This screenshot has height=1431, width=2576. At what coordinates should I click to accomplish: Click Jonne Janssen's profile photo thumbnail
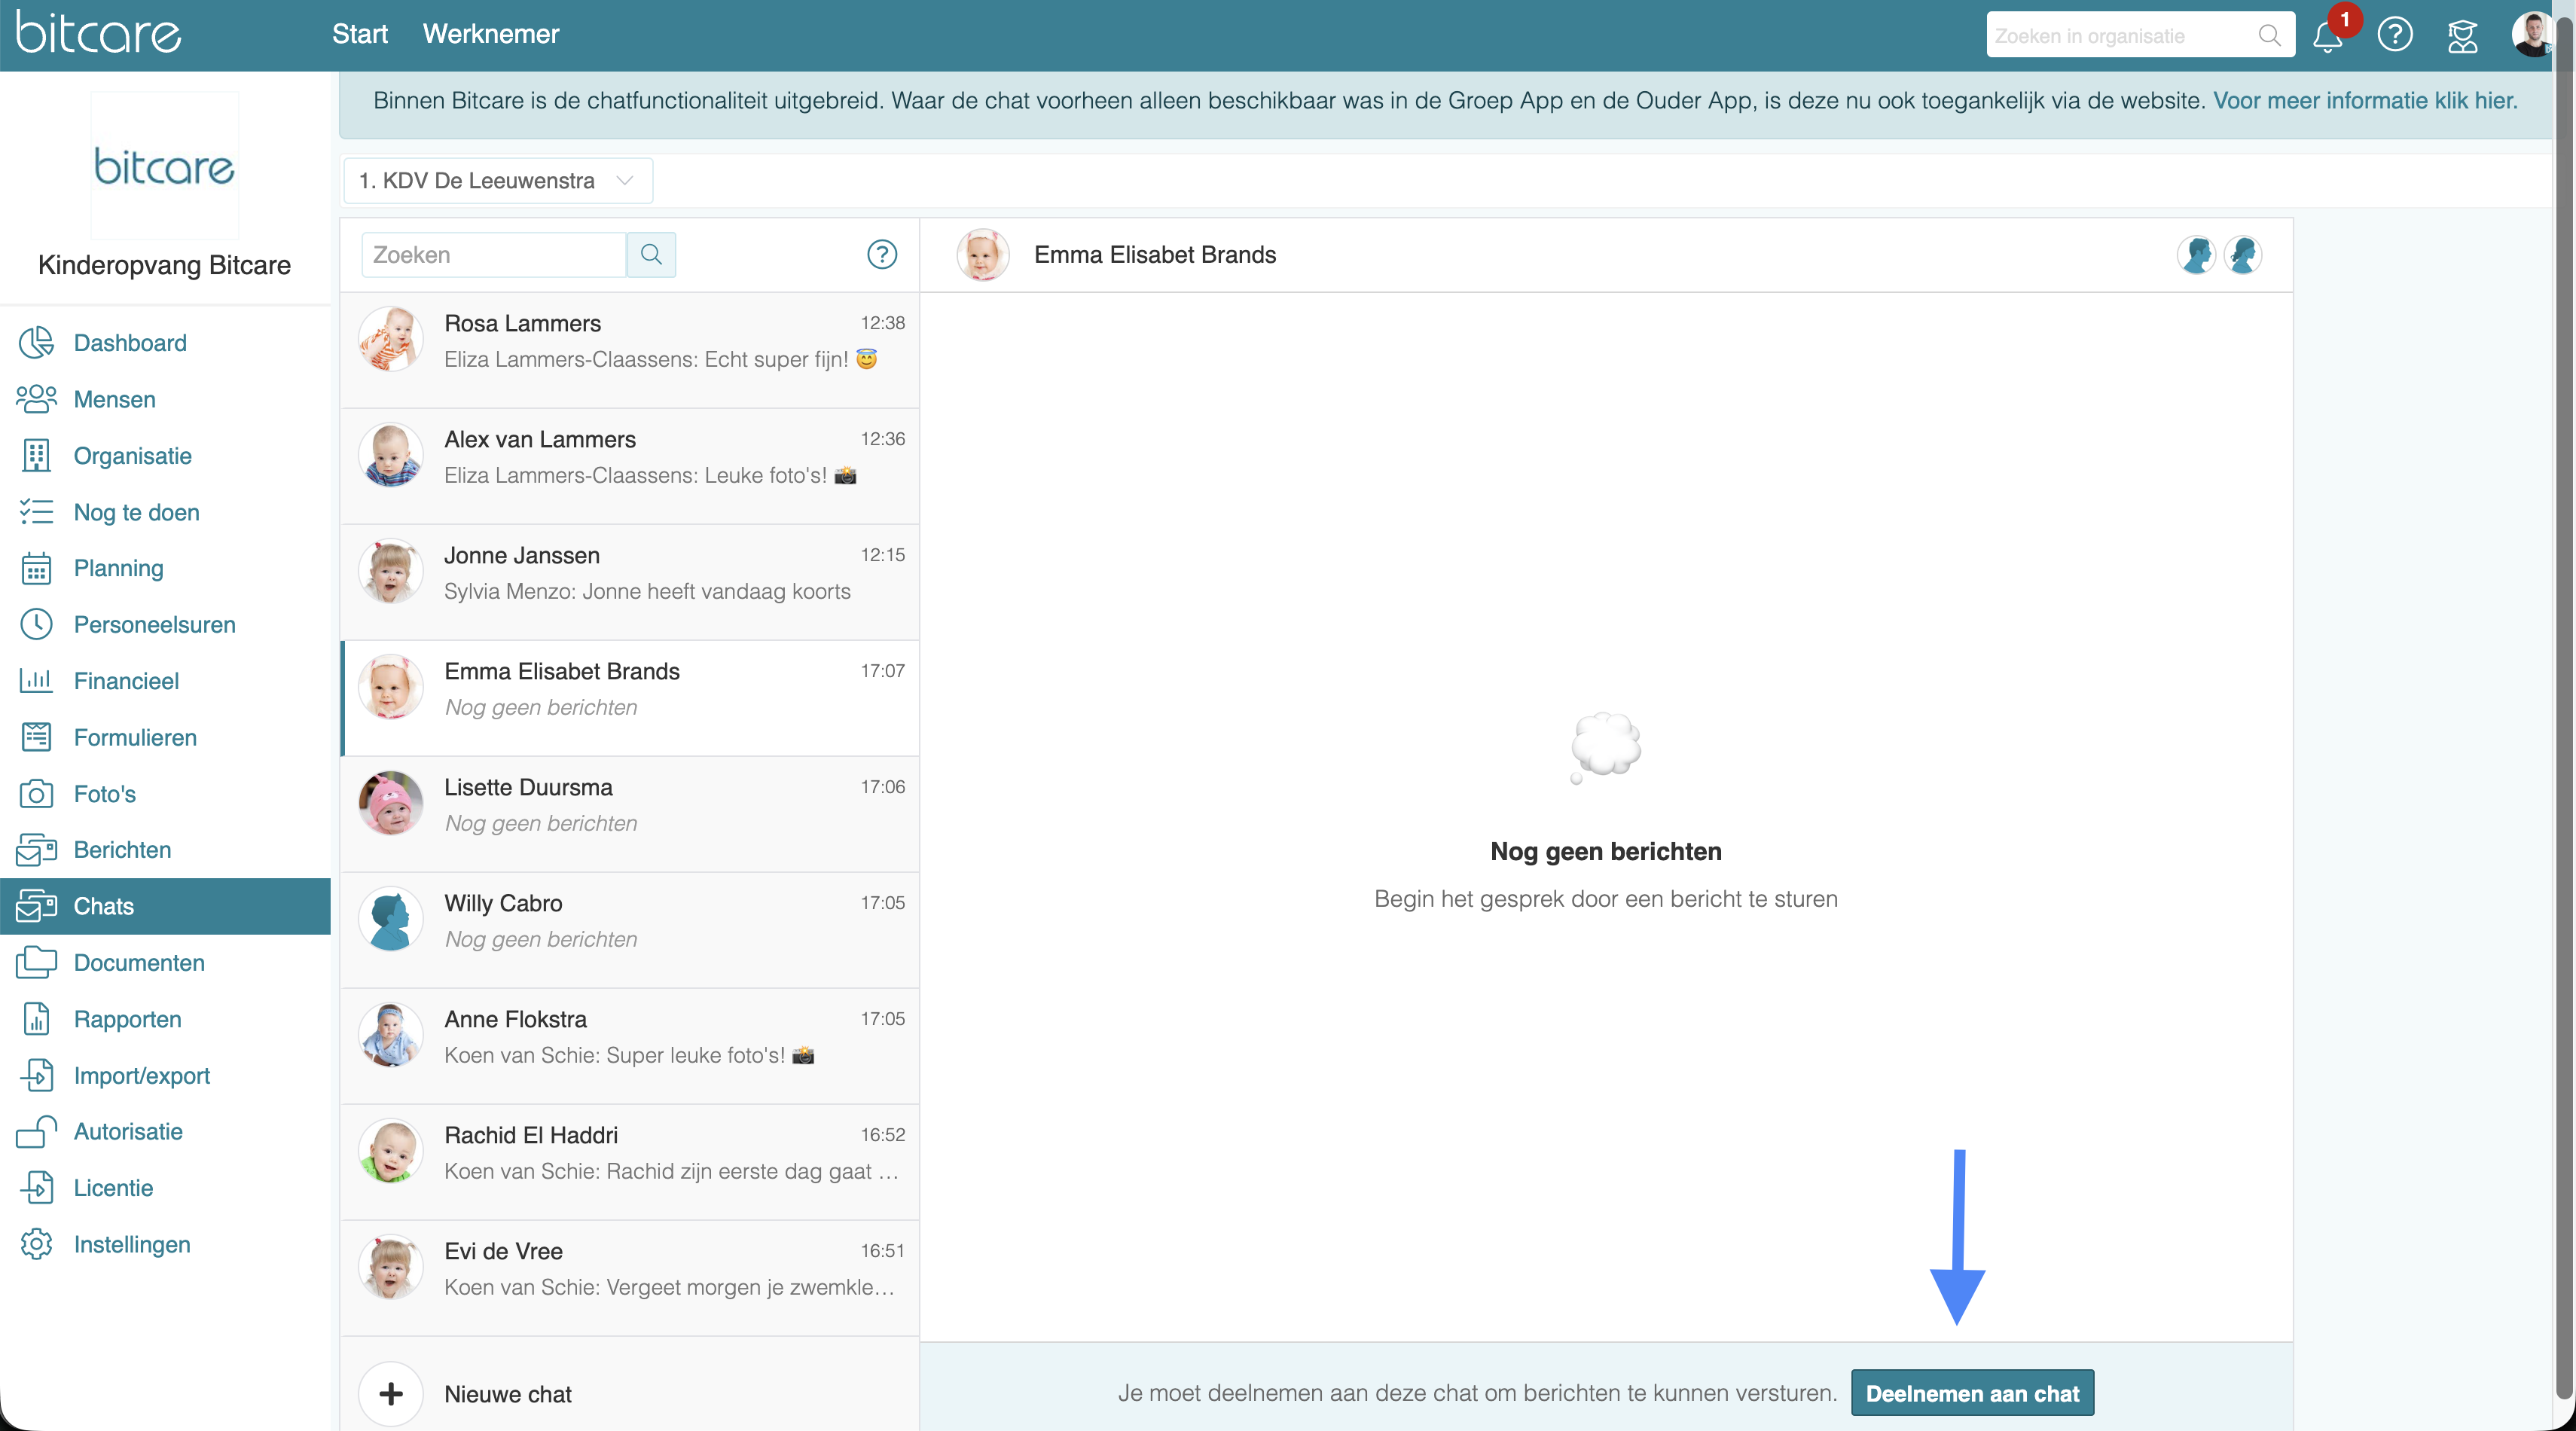390,572
